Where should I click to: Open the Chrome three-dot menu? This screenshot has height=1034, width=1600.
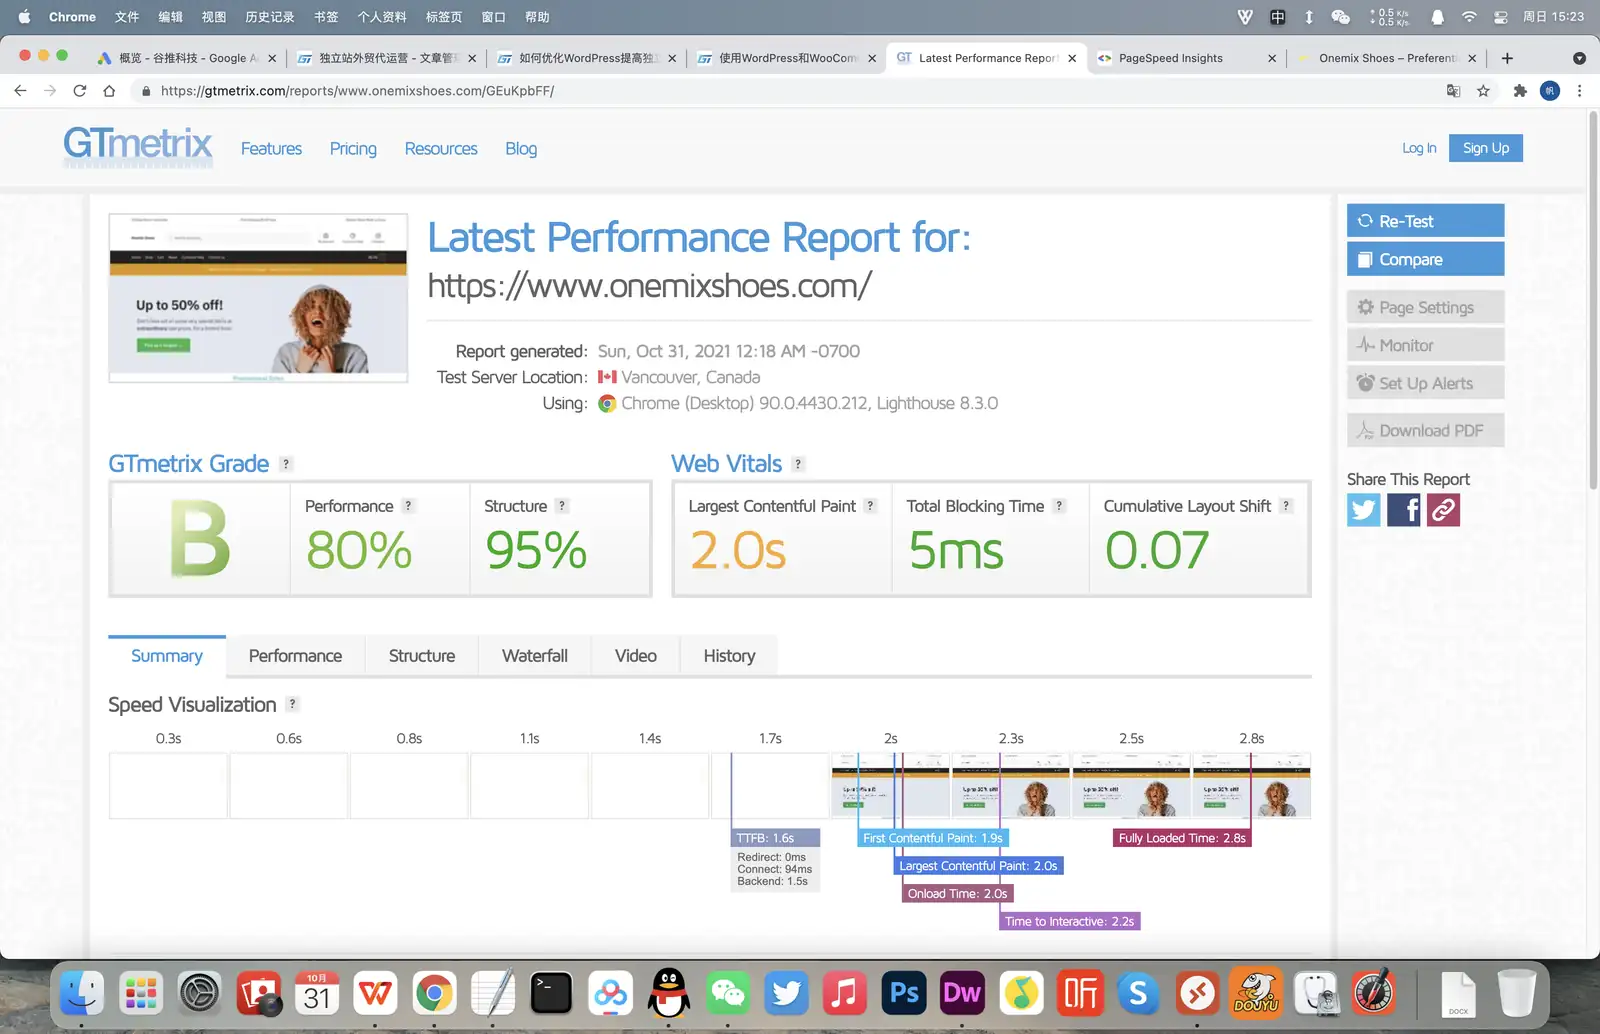pos(1580,91)
